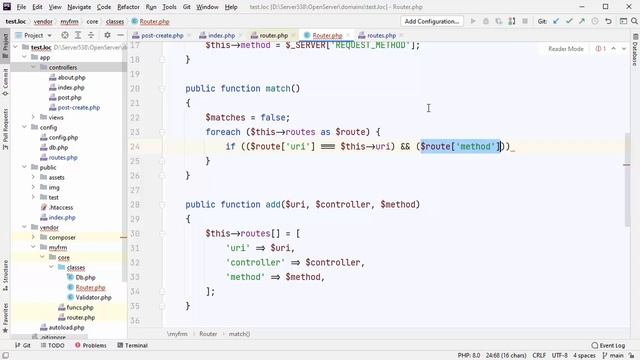Switch to routes.php editor tab
This screenshot has width=640, height=360.
tap(381, 36)
